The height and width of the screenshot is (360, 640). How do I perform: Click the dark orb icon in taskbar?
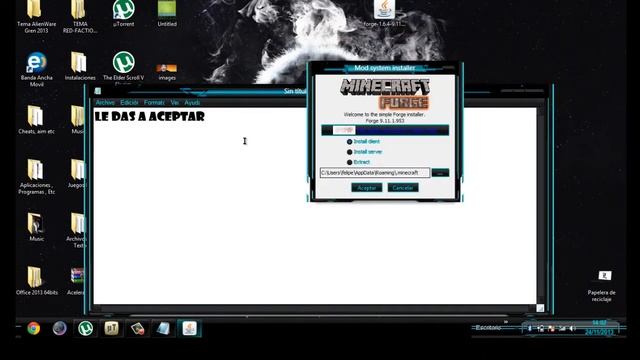coord(60,328)
